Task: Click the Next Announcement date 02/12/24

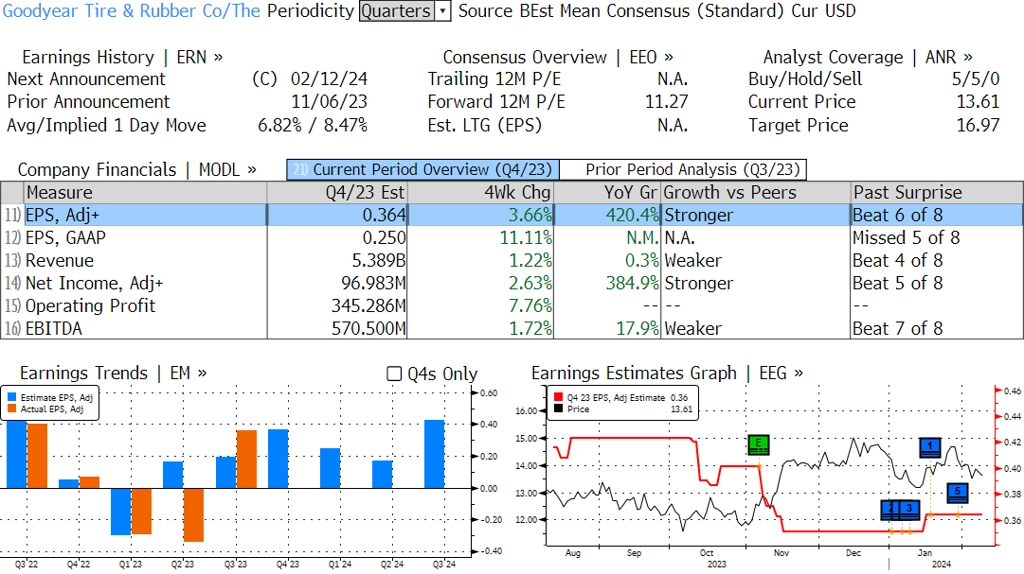Action: 329,79
